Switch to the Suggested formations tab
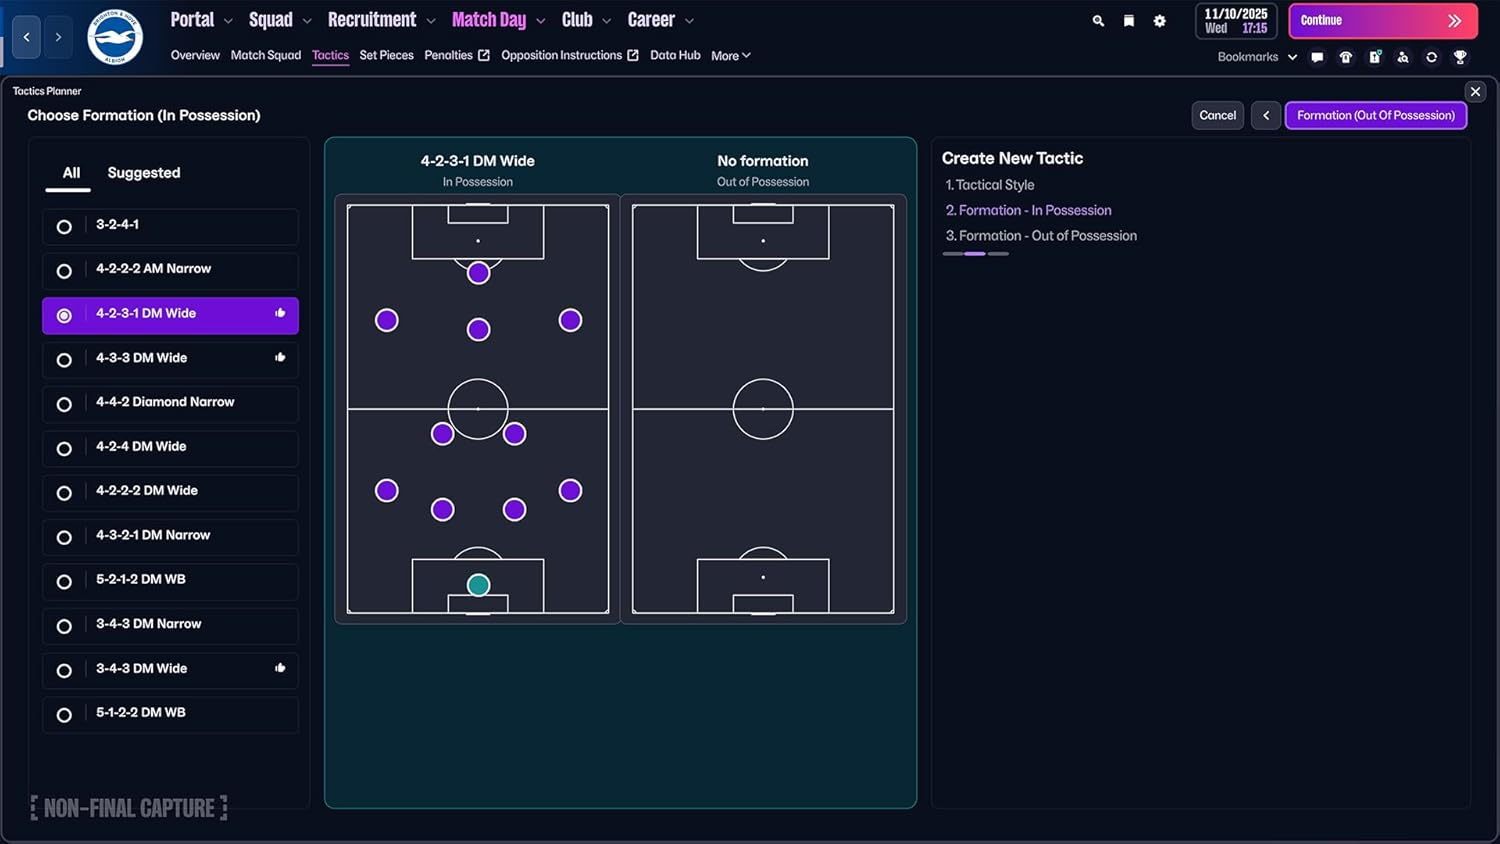Viewport: 1500px width, 844px height. pyautogui.click(x=143, y=172)
